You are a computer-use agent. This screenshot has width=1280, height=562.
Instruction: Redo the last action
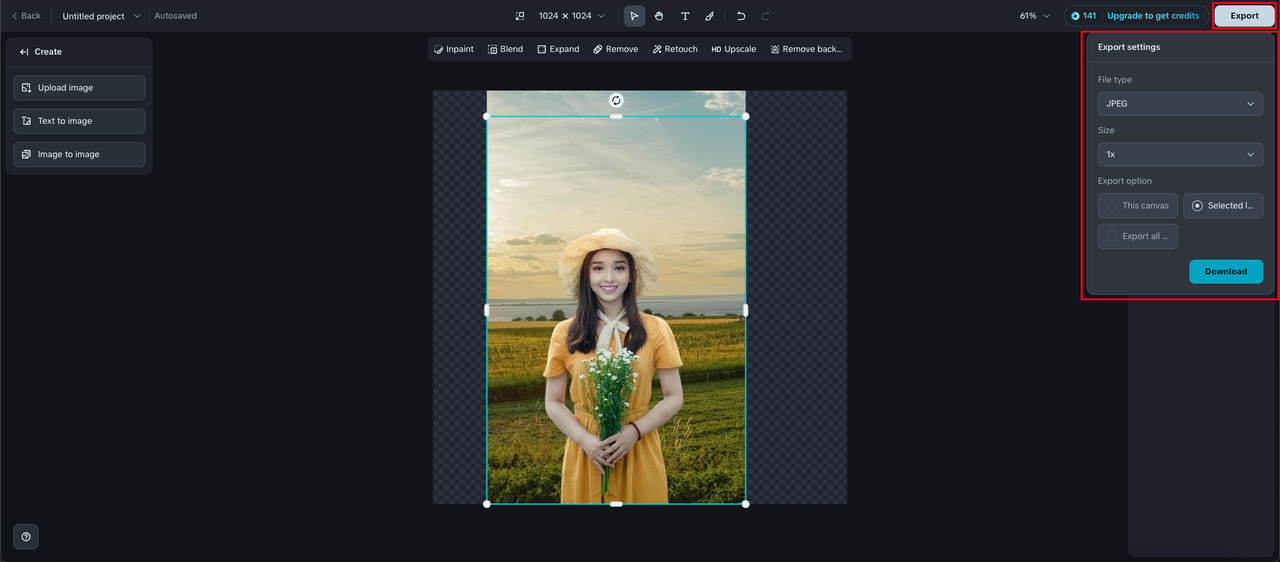click(x=765, y=16)
